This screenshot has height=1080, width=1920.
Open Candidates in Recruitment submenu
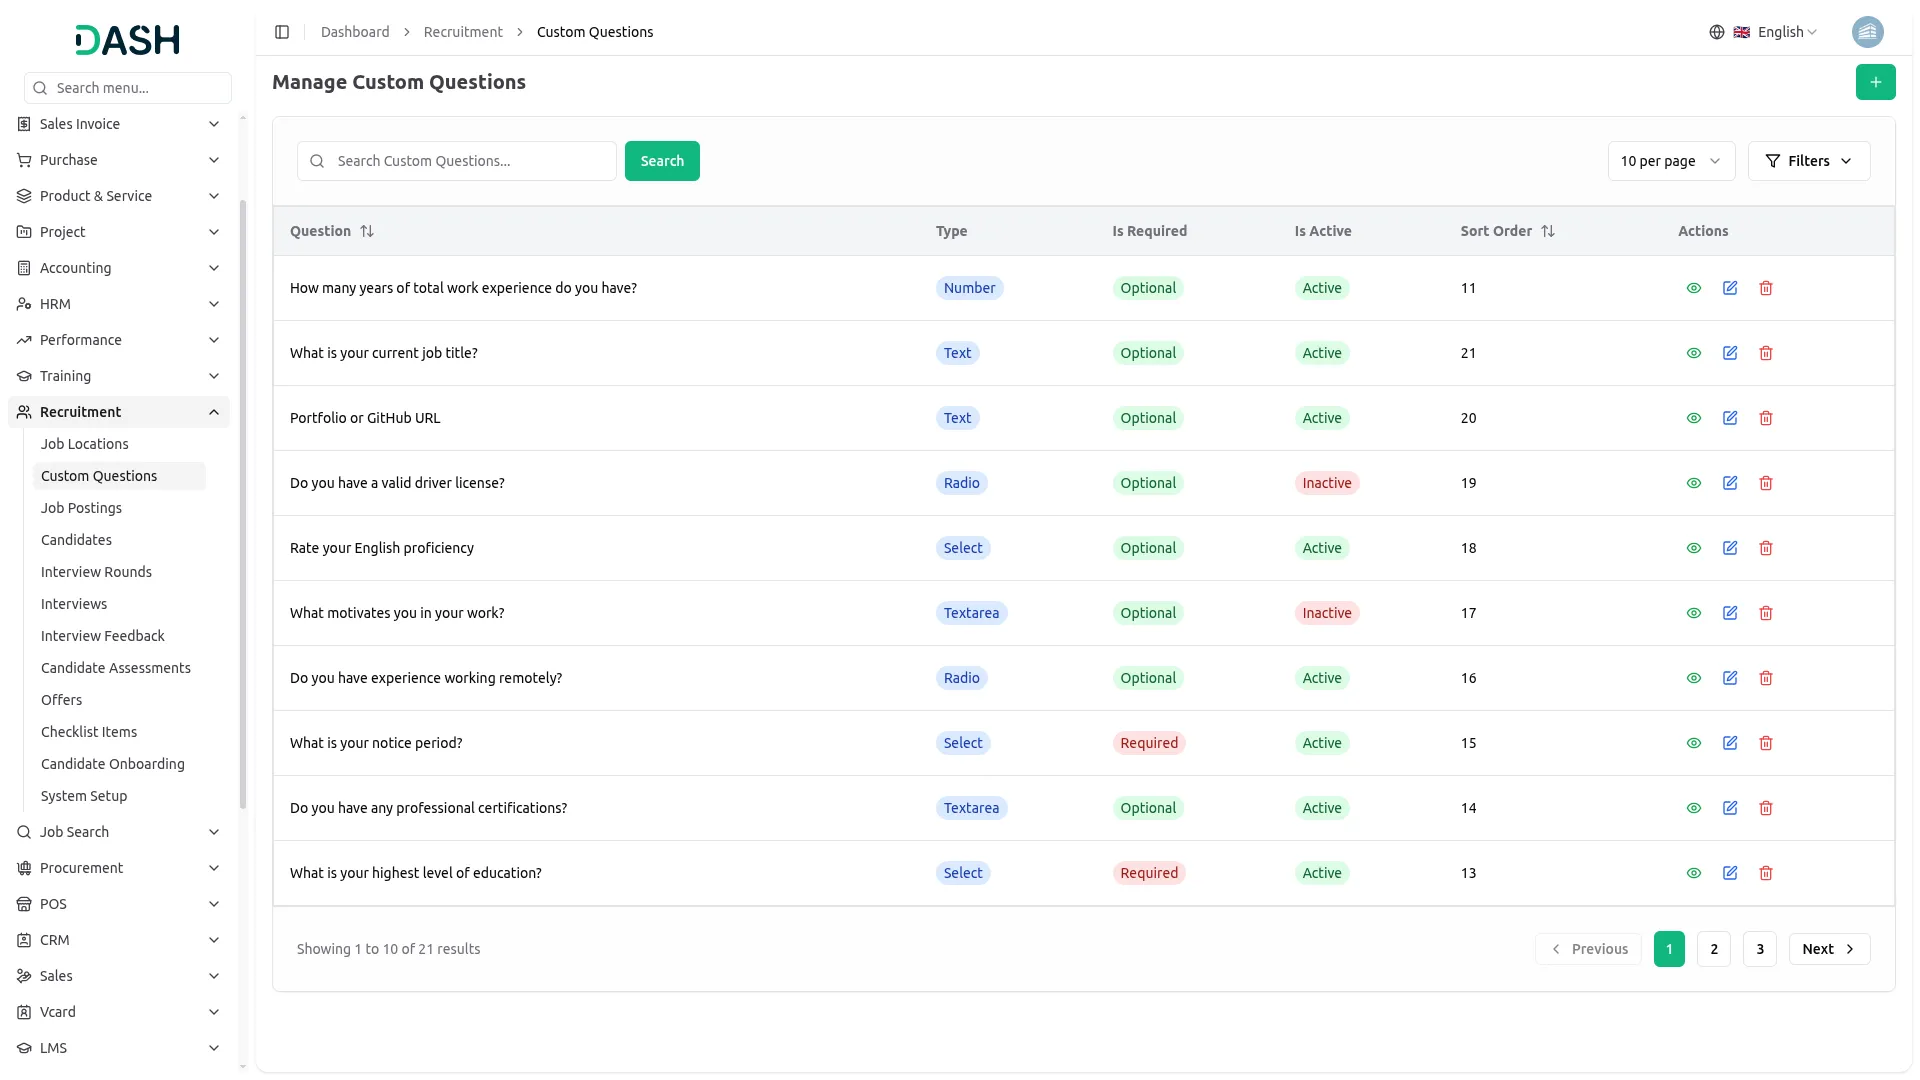[x=76, y=540]
